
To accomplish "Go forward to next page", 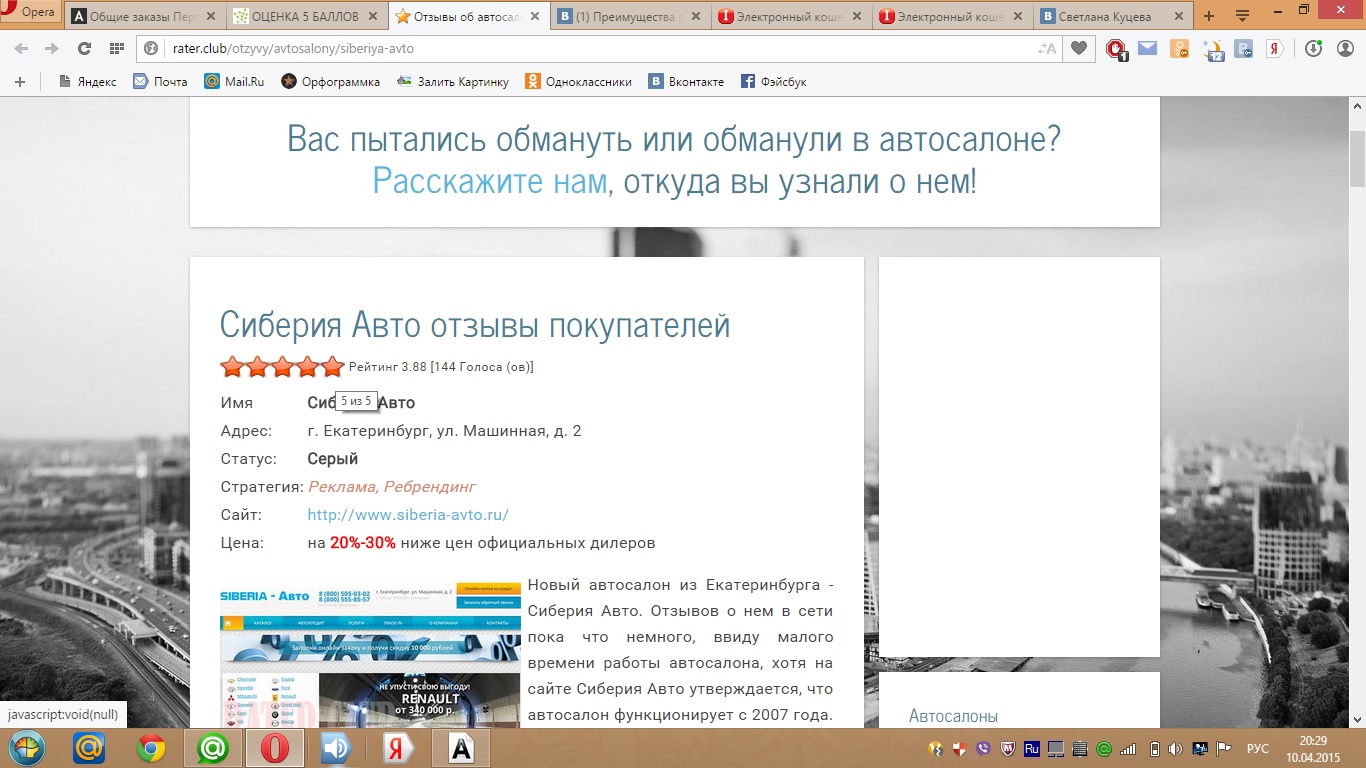I will pyautogui.click(x=52, y=48).
